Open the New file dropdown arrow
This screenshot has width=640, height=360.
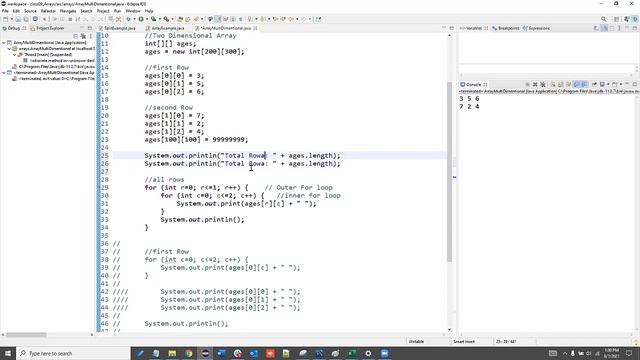click(x=11, y=19)
